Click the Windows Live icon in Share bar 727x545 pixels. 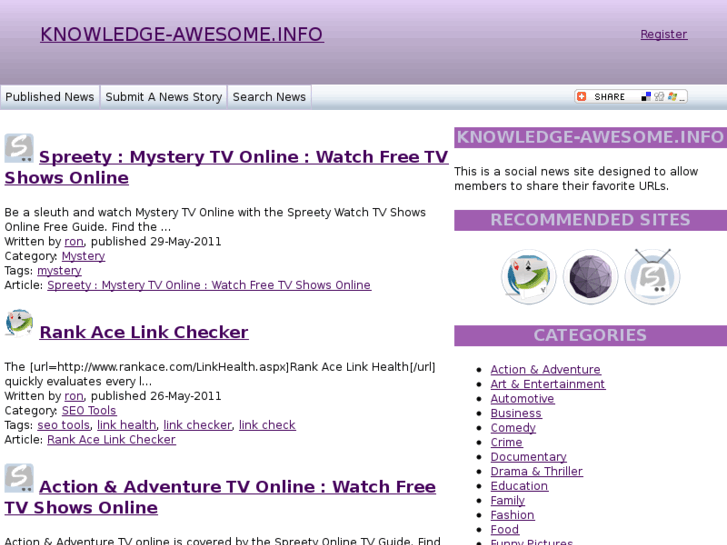pyautogui.click(x=672, y=96)
